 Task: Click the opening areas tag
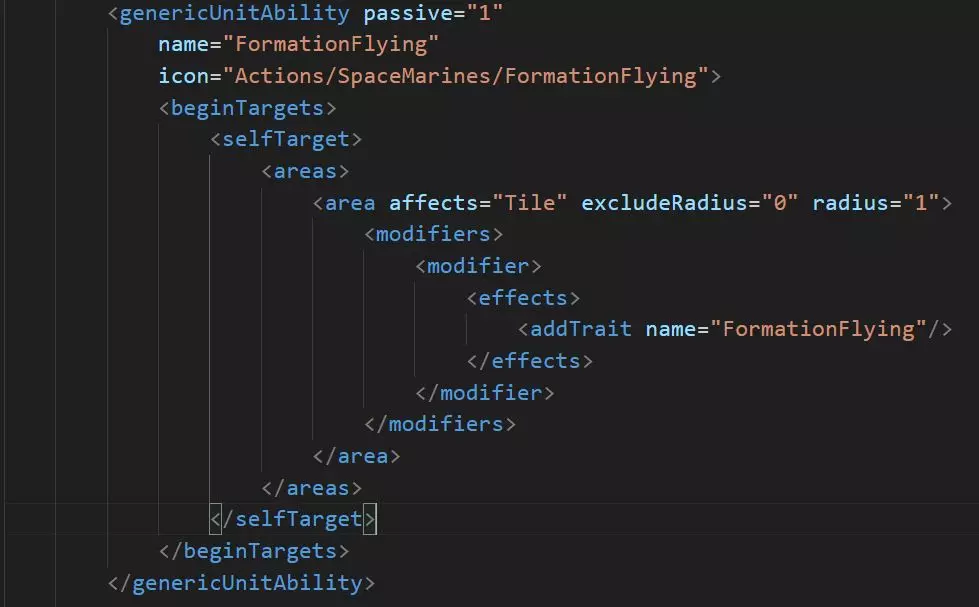click(305, 172)
